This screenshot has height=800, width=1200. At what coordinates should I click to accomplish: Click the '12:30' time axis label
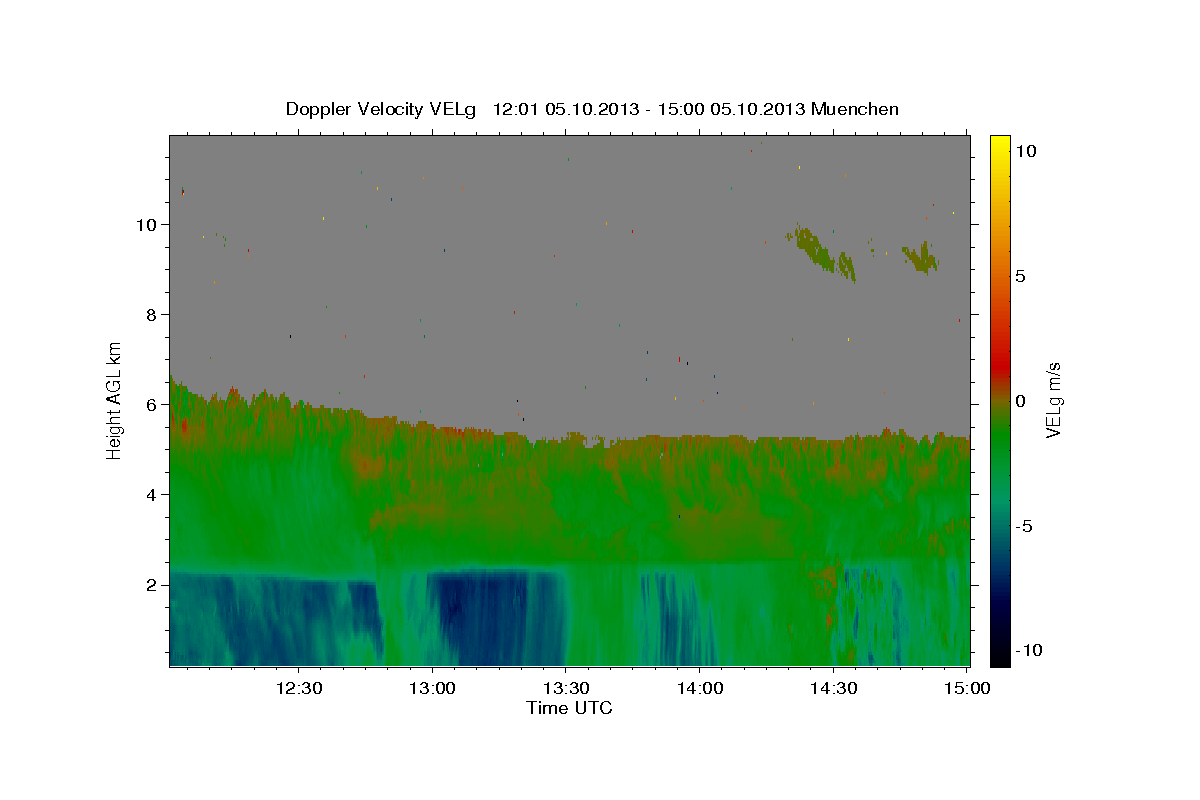[x=299, y=688]
